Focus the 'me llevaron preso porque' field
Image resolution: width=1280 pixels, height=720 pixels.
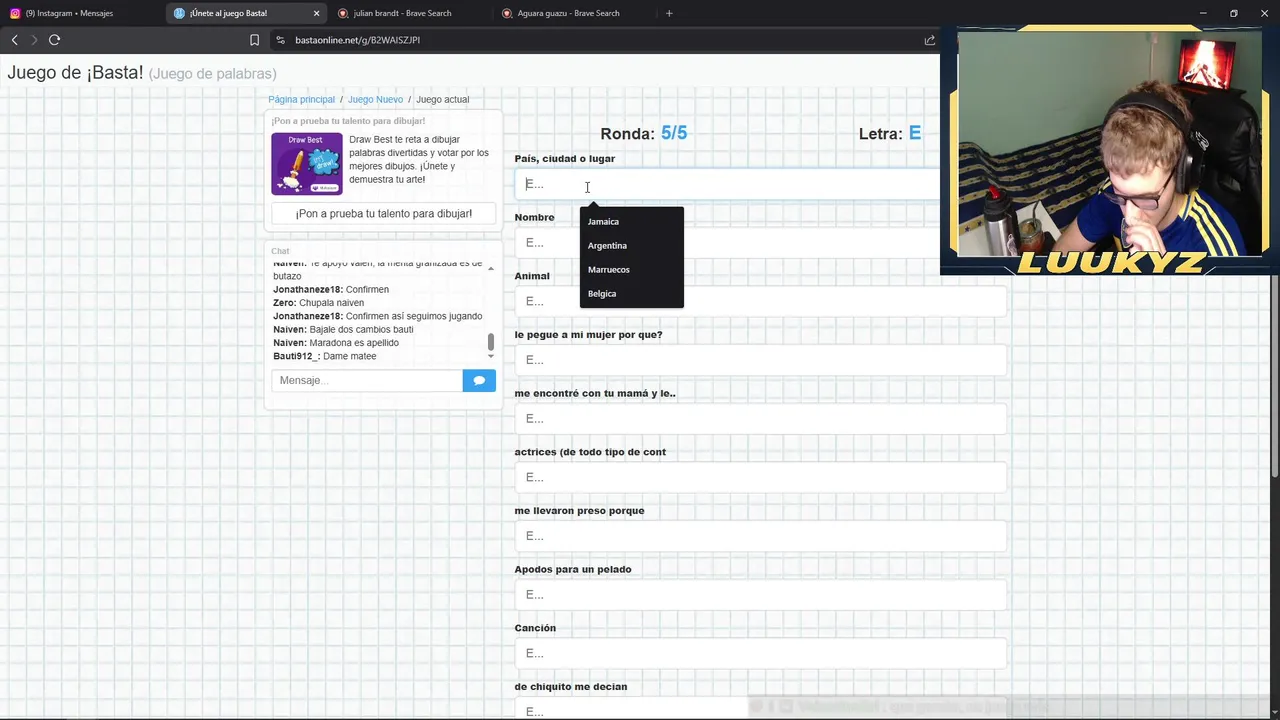click(760, 536)
